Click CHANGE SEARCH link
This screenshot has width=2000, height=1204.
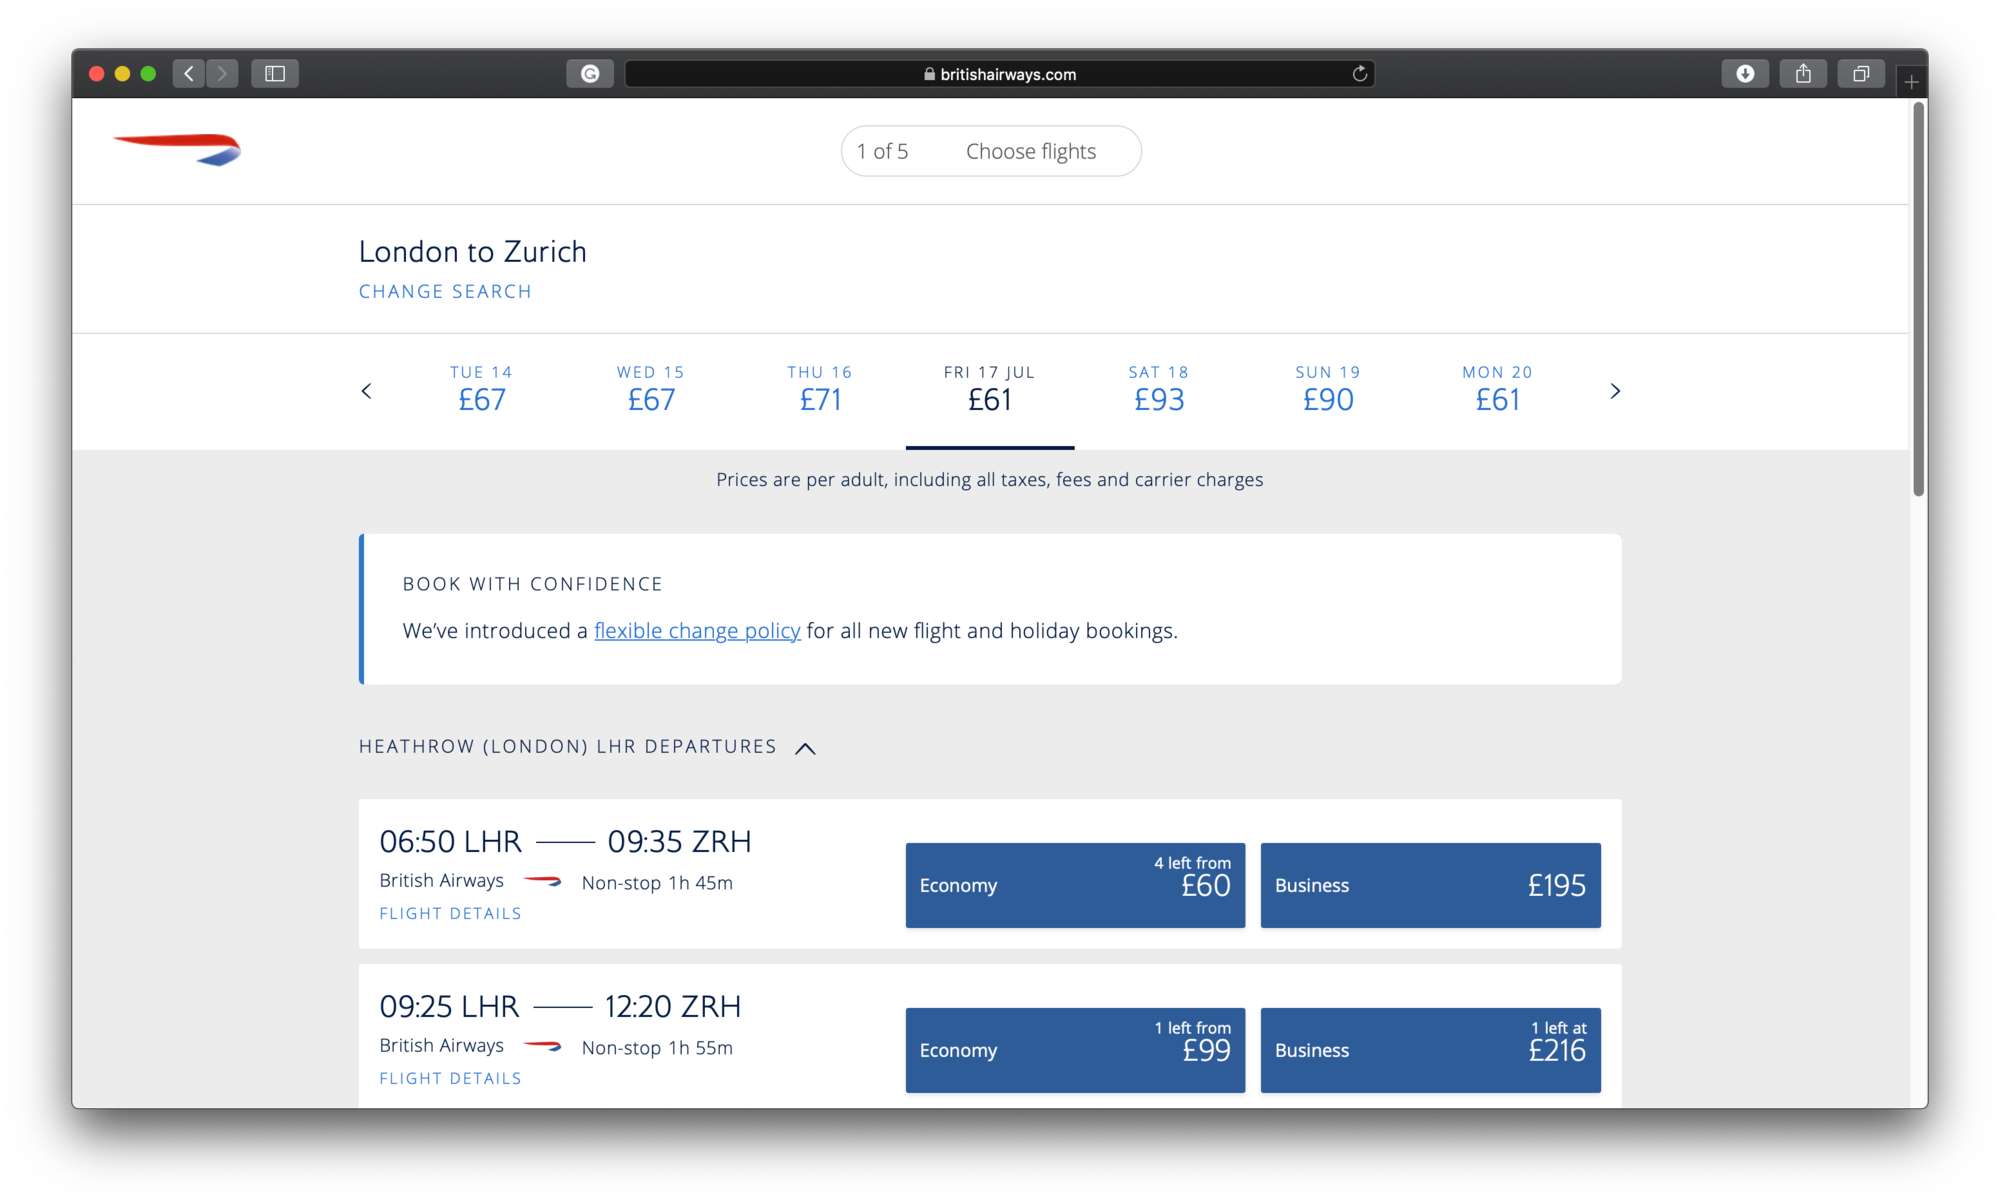pyautogui.click(x=445, y=292)
